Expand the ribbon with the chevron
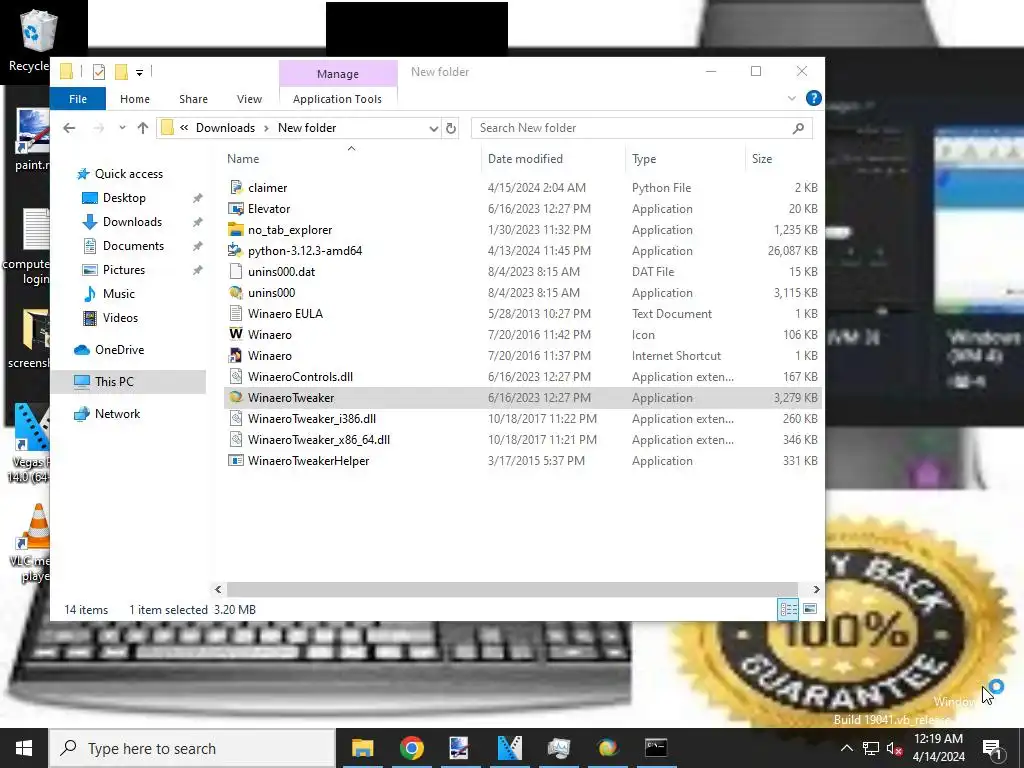 [x=792, y=99]
